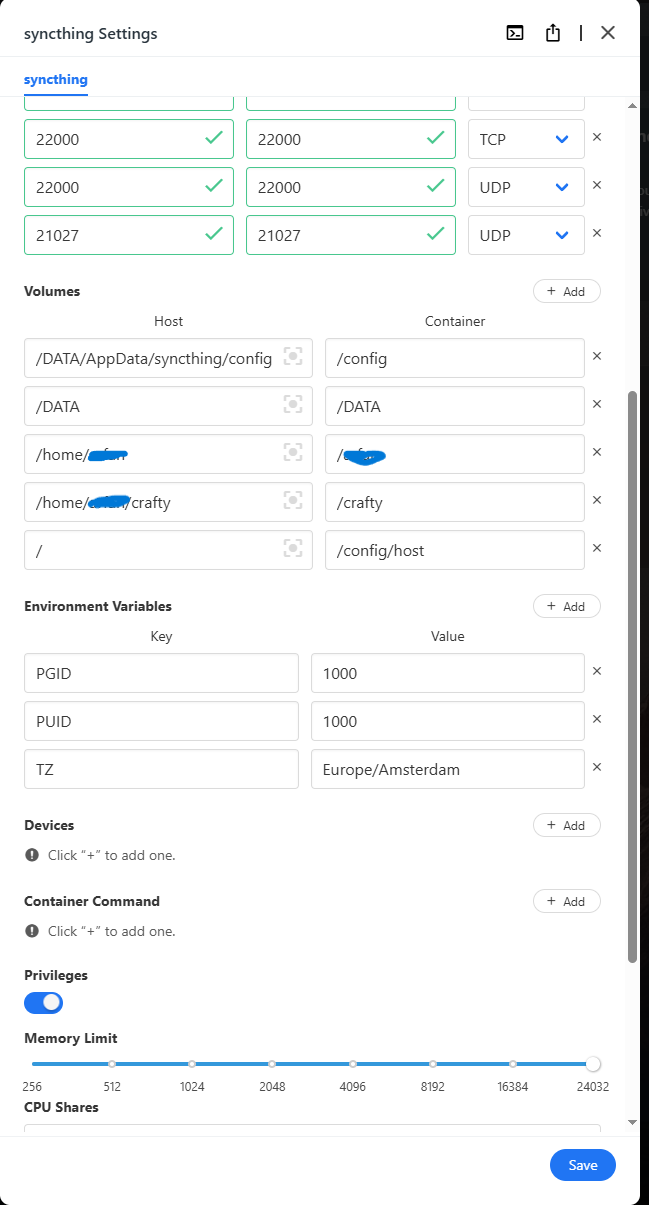Click the export/share icon in header
Image resolution: width=649 pixels, height=1205 pixels.
click(553, 33)
